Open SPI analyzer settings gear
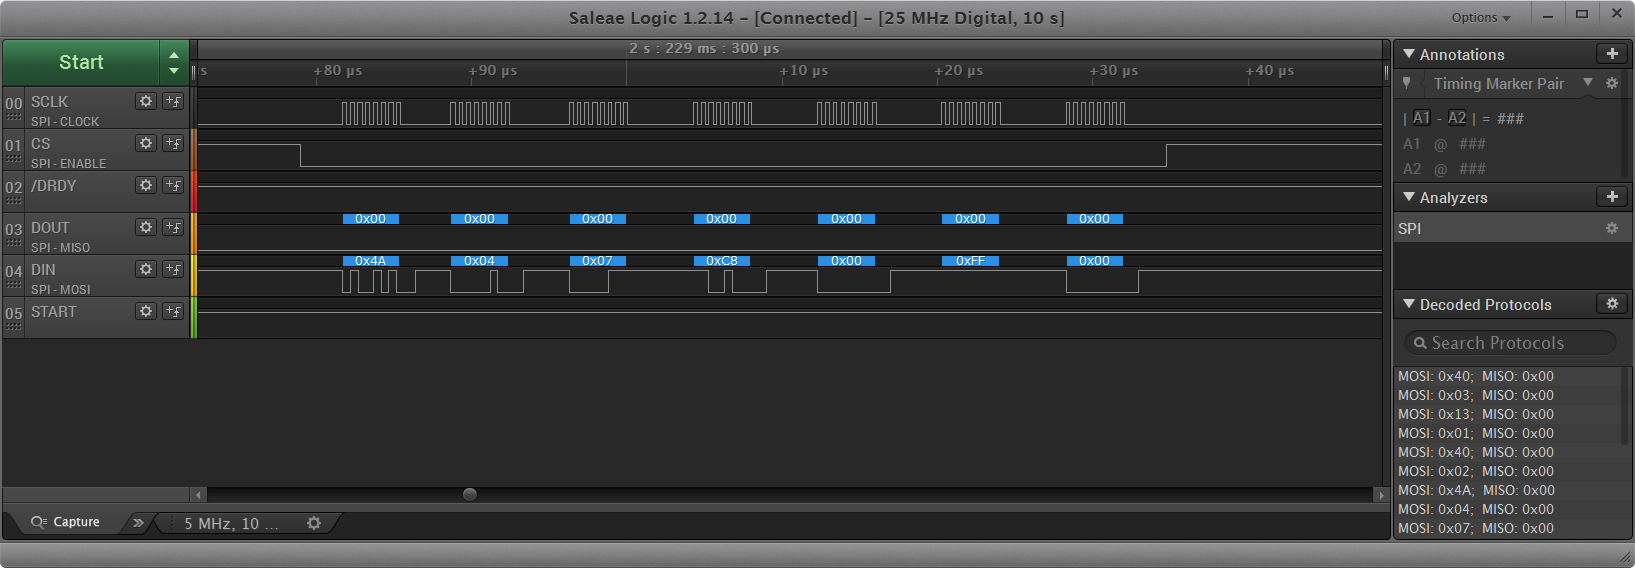The height and width of the screenshot is (568, 1635). tap(1612, 228)
